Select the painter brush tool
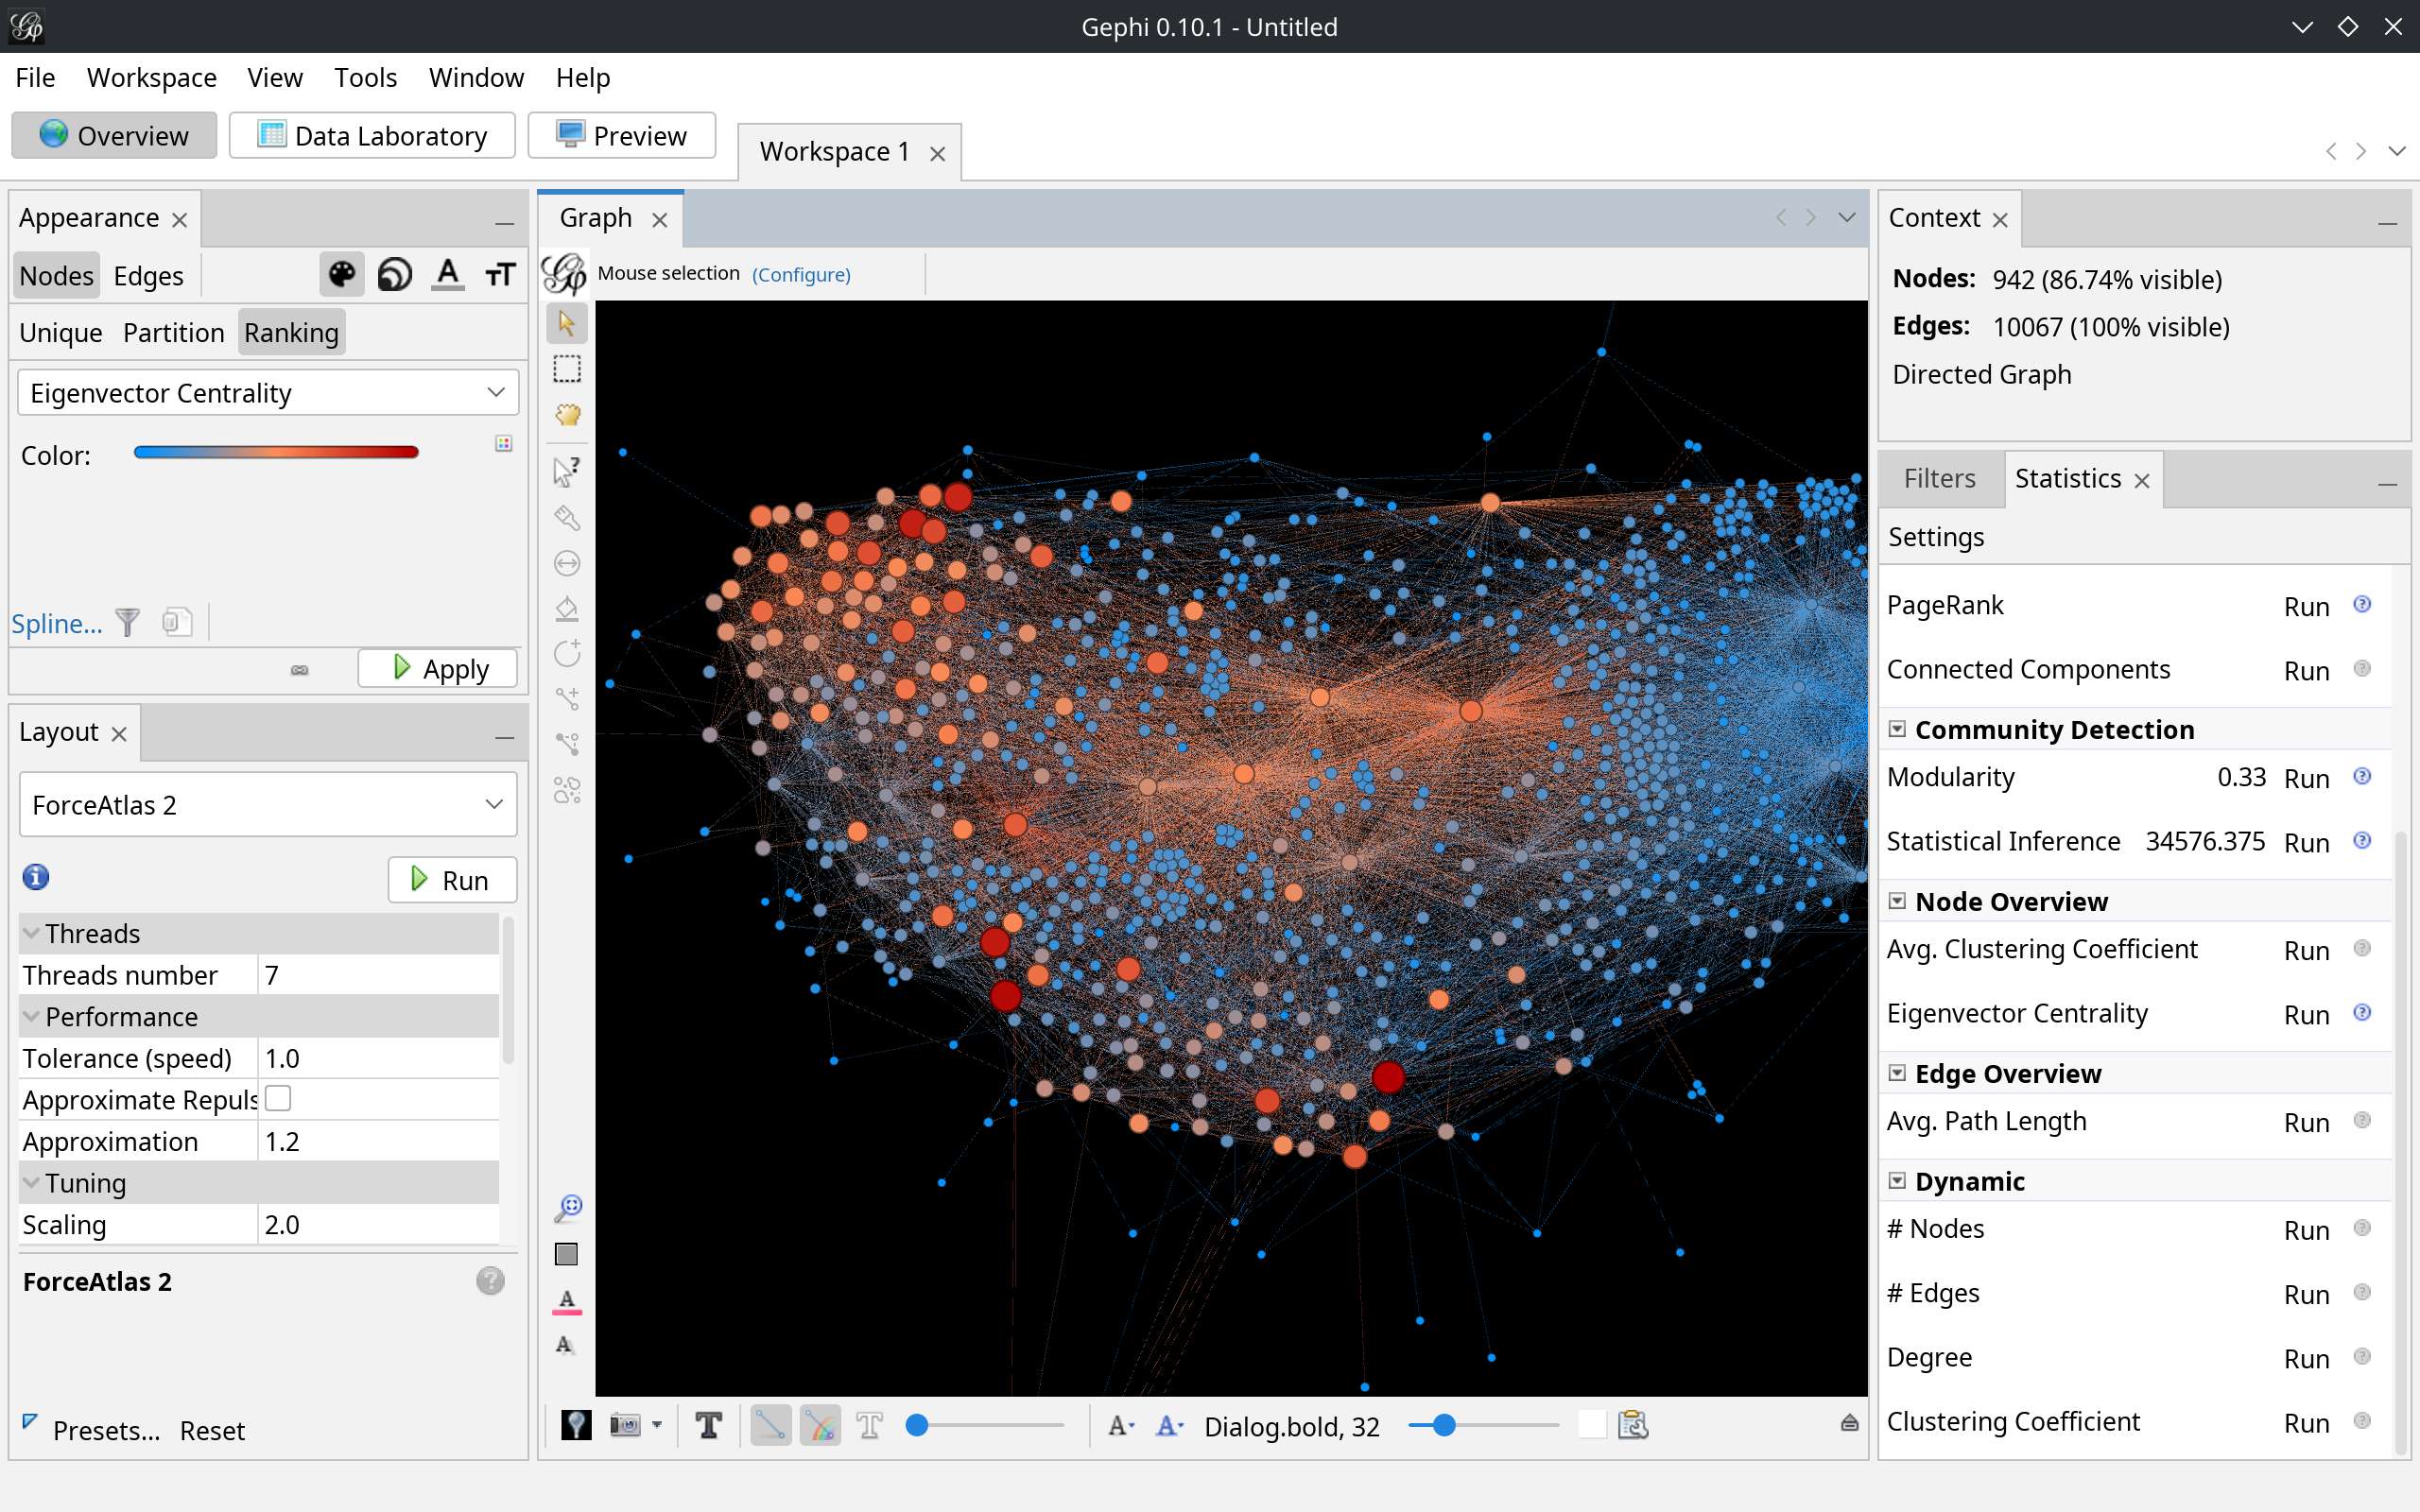2420x1512 pixels. coord(567,517)
